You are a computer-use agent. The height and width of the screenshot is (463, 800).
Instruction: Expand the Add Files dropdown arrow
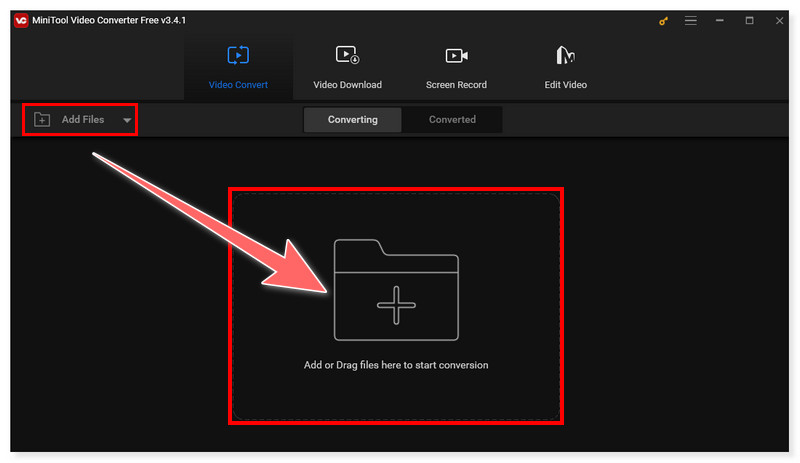tap(127, 120)
